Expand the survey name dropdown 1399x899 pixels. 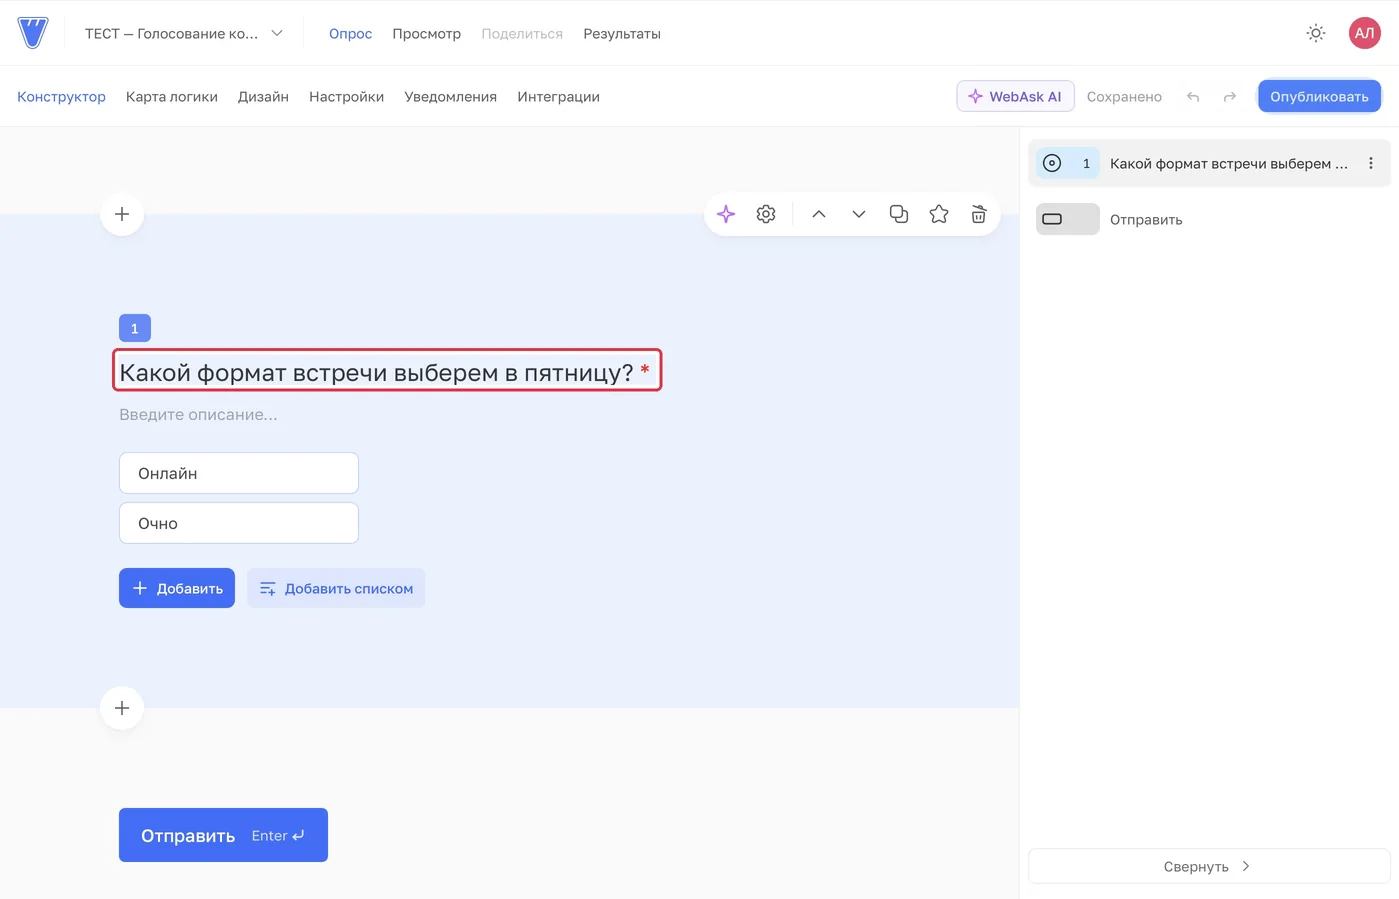(x=277, y=33)
